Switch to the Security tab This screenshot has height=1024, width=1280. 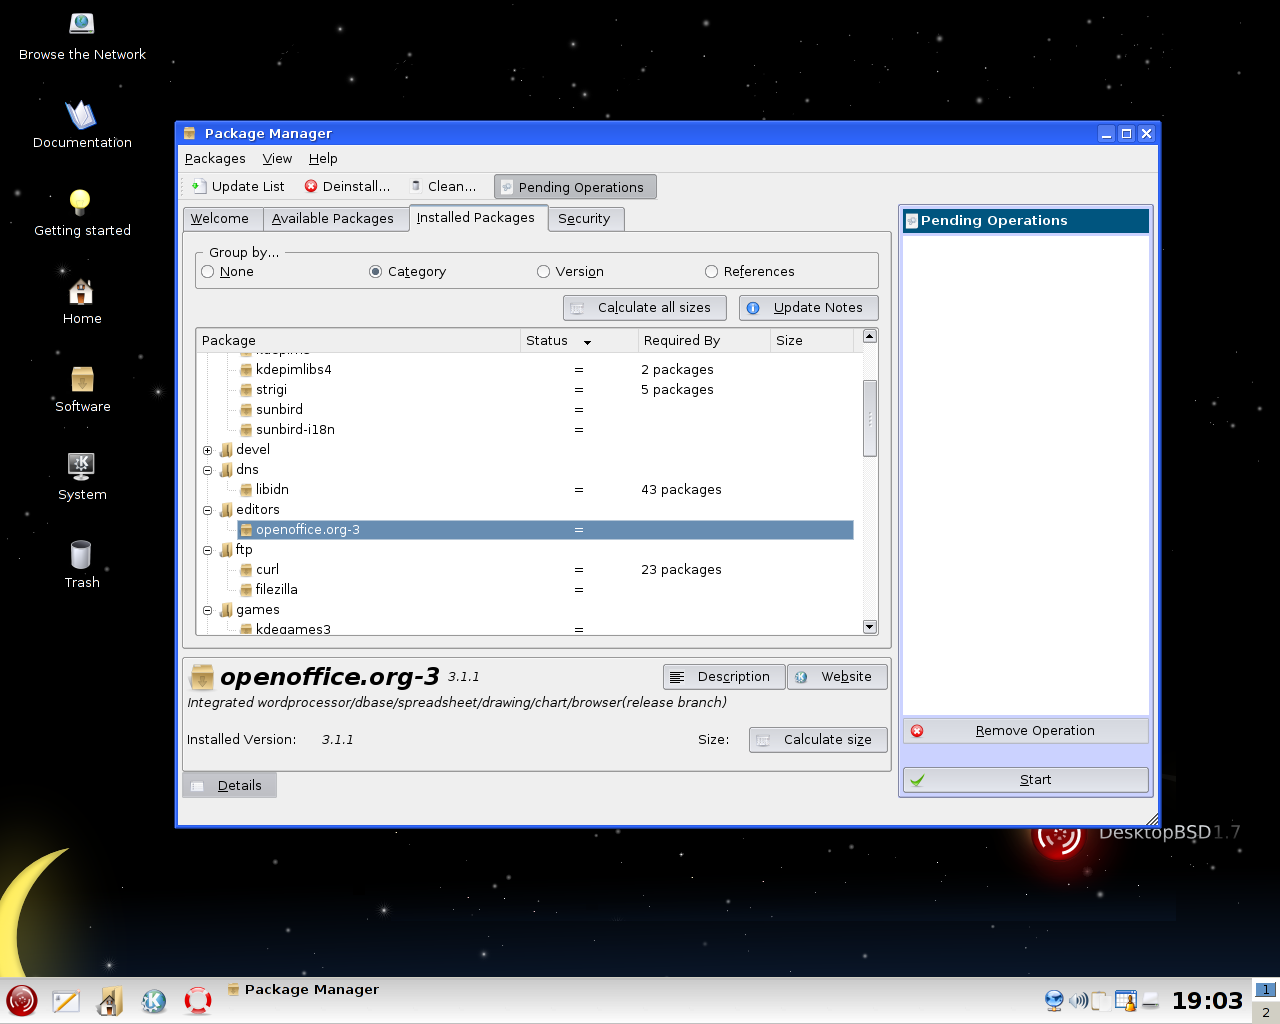tap(586, 219)
